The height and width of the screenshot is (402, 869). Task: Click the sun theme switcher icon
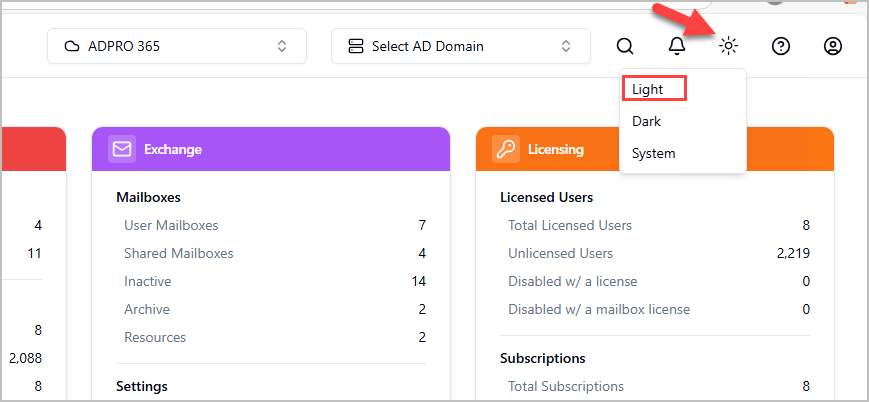(729, 46)
